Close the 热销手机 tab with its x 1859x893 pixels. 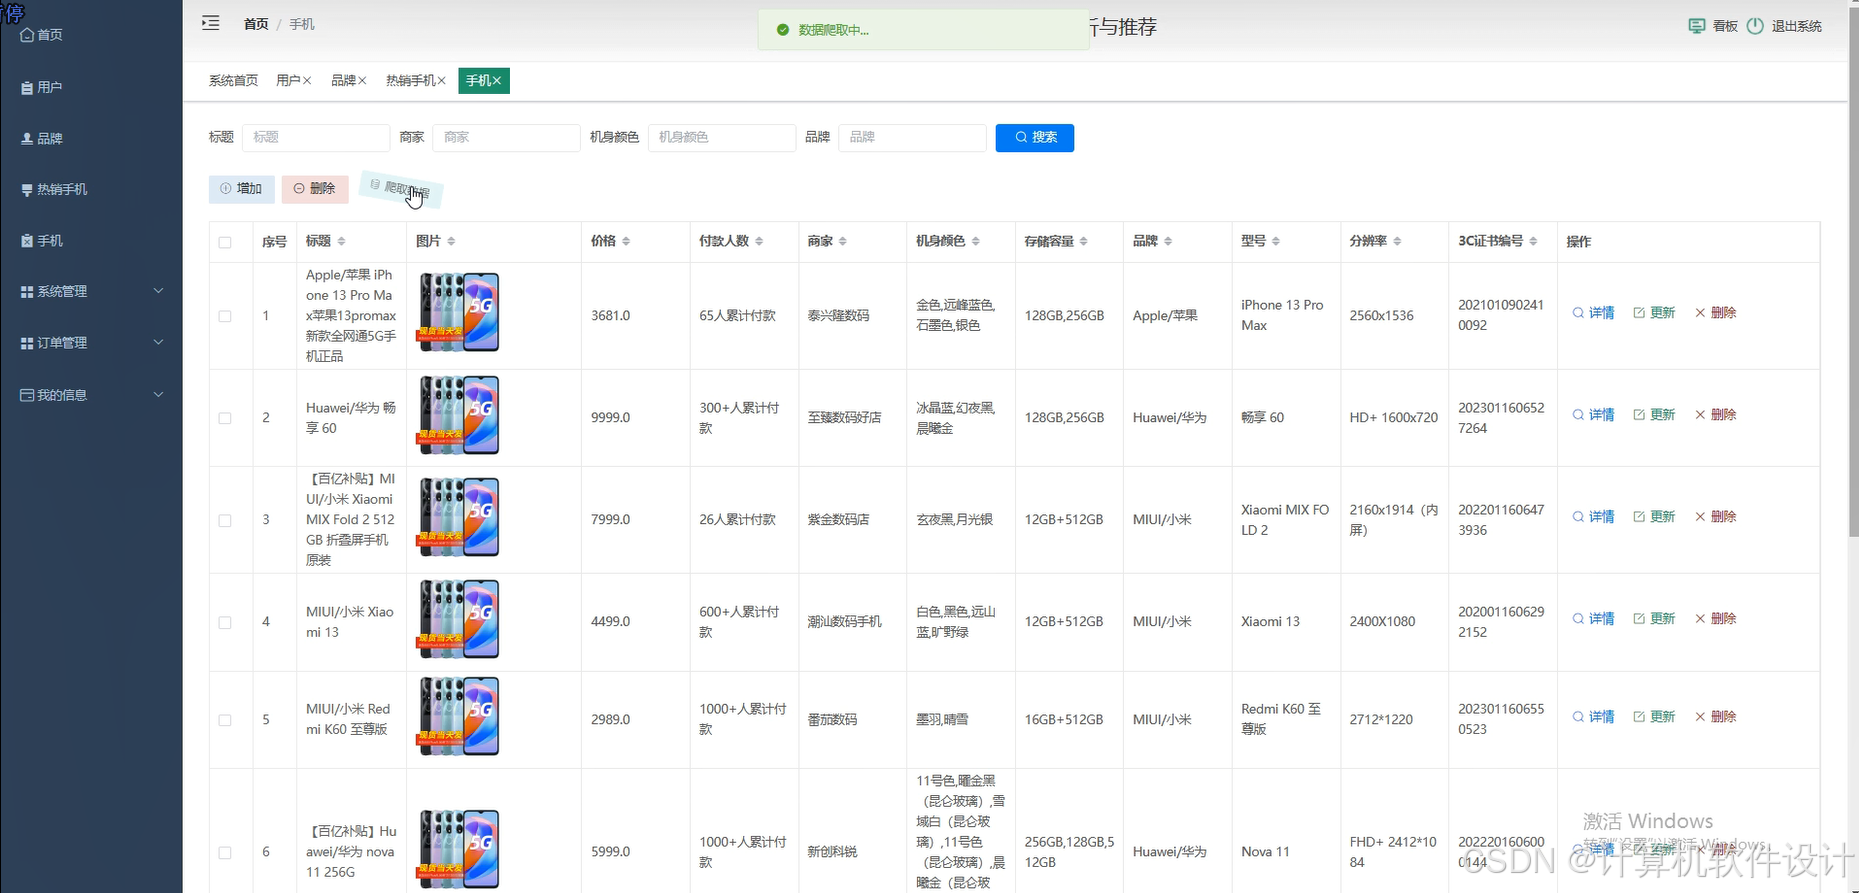pos(441,81)
